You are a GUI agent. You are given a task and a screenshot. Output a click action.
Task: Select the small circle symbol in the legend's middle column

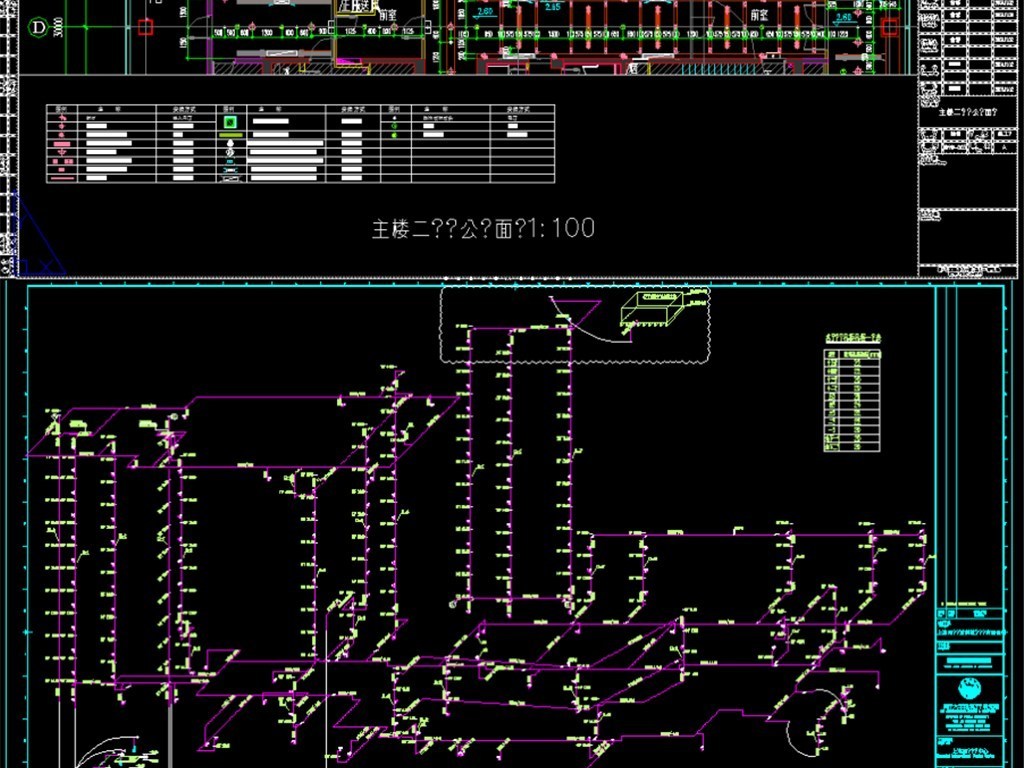231,143
